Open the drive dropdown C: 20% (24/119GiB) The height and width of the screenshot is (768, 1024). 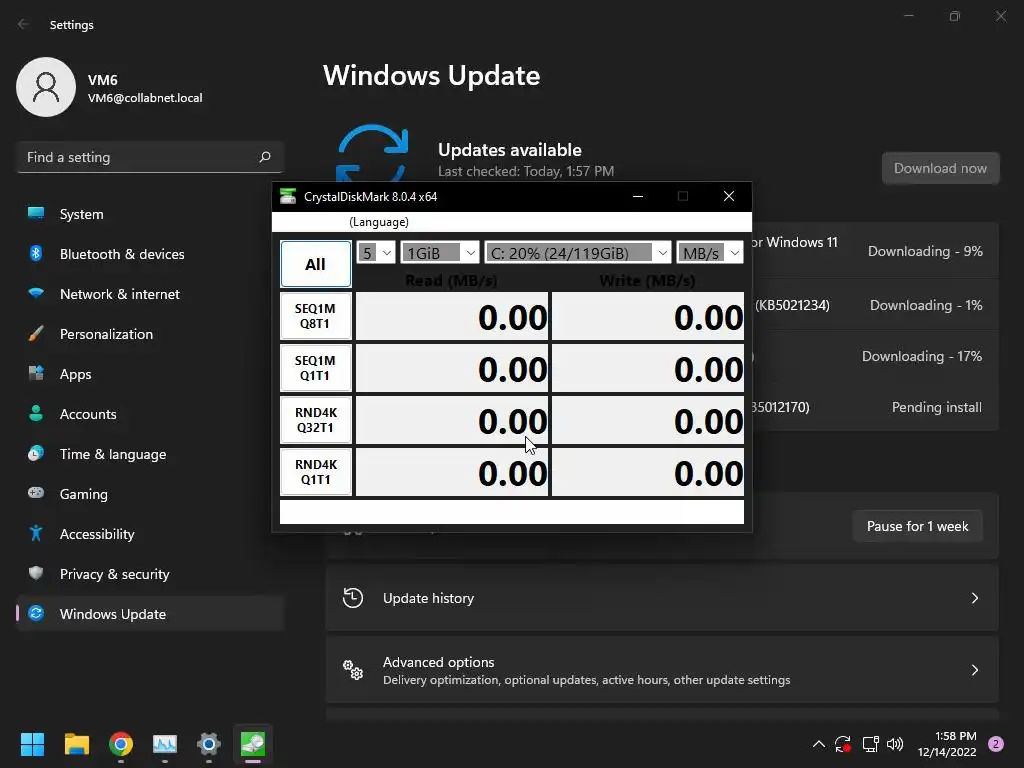pos(578,253)
